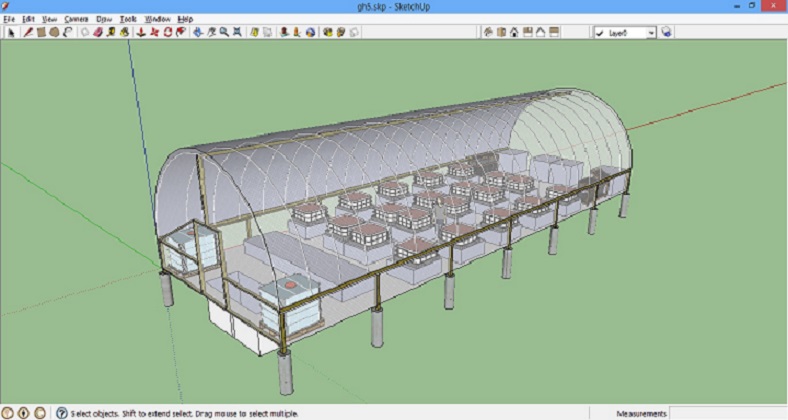Open the Camera menu

click(x=76, y=19)
